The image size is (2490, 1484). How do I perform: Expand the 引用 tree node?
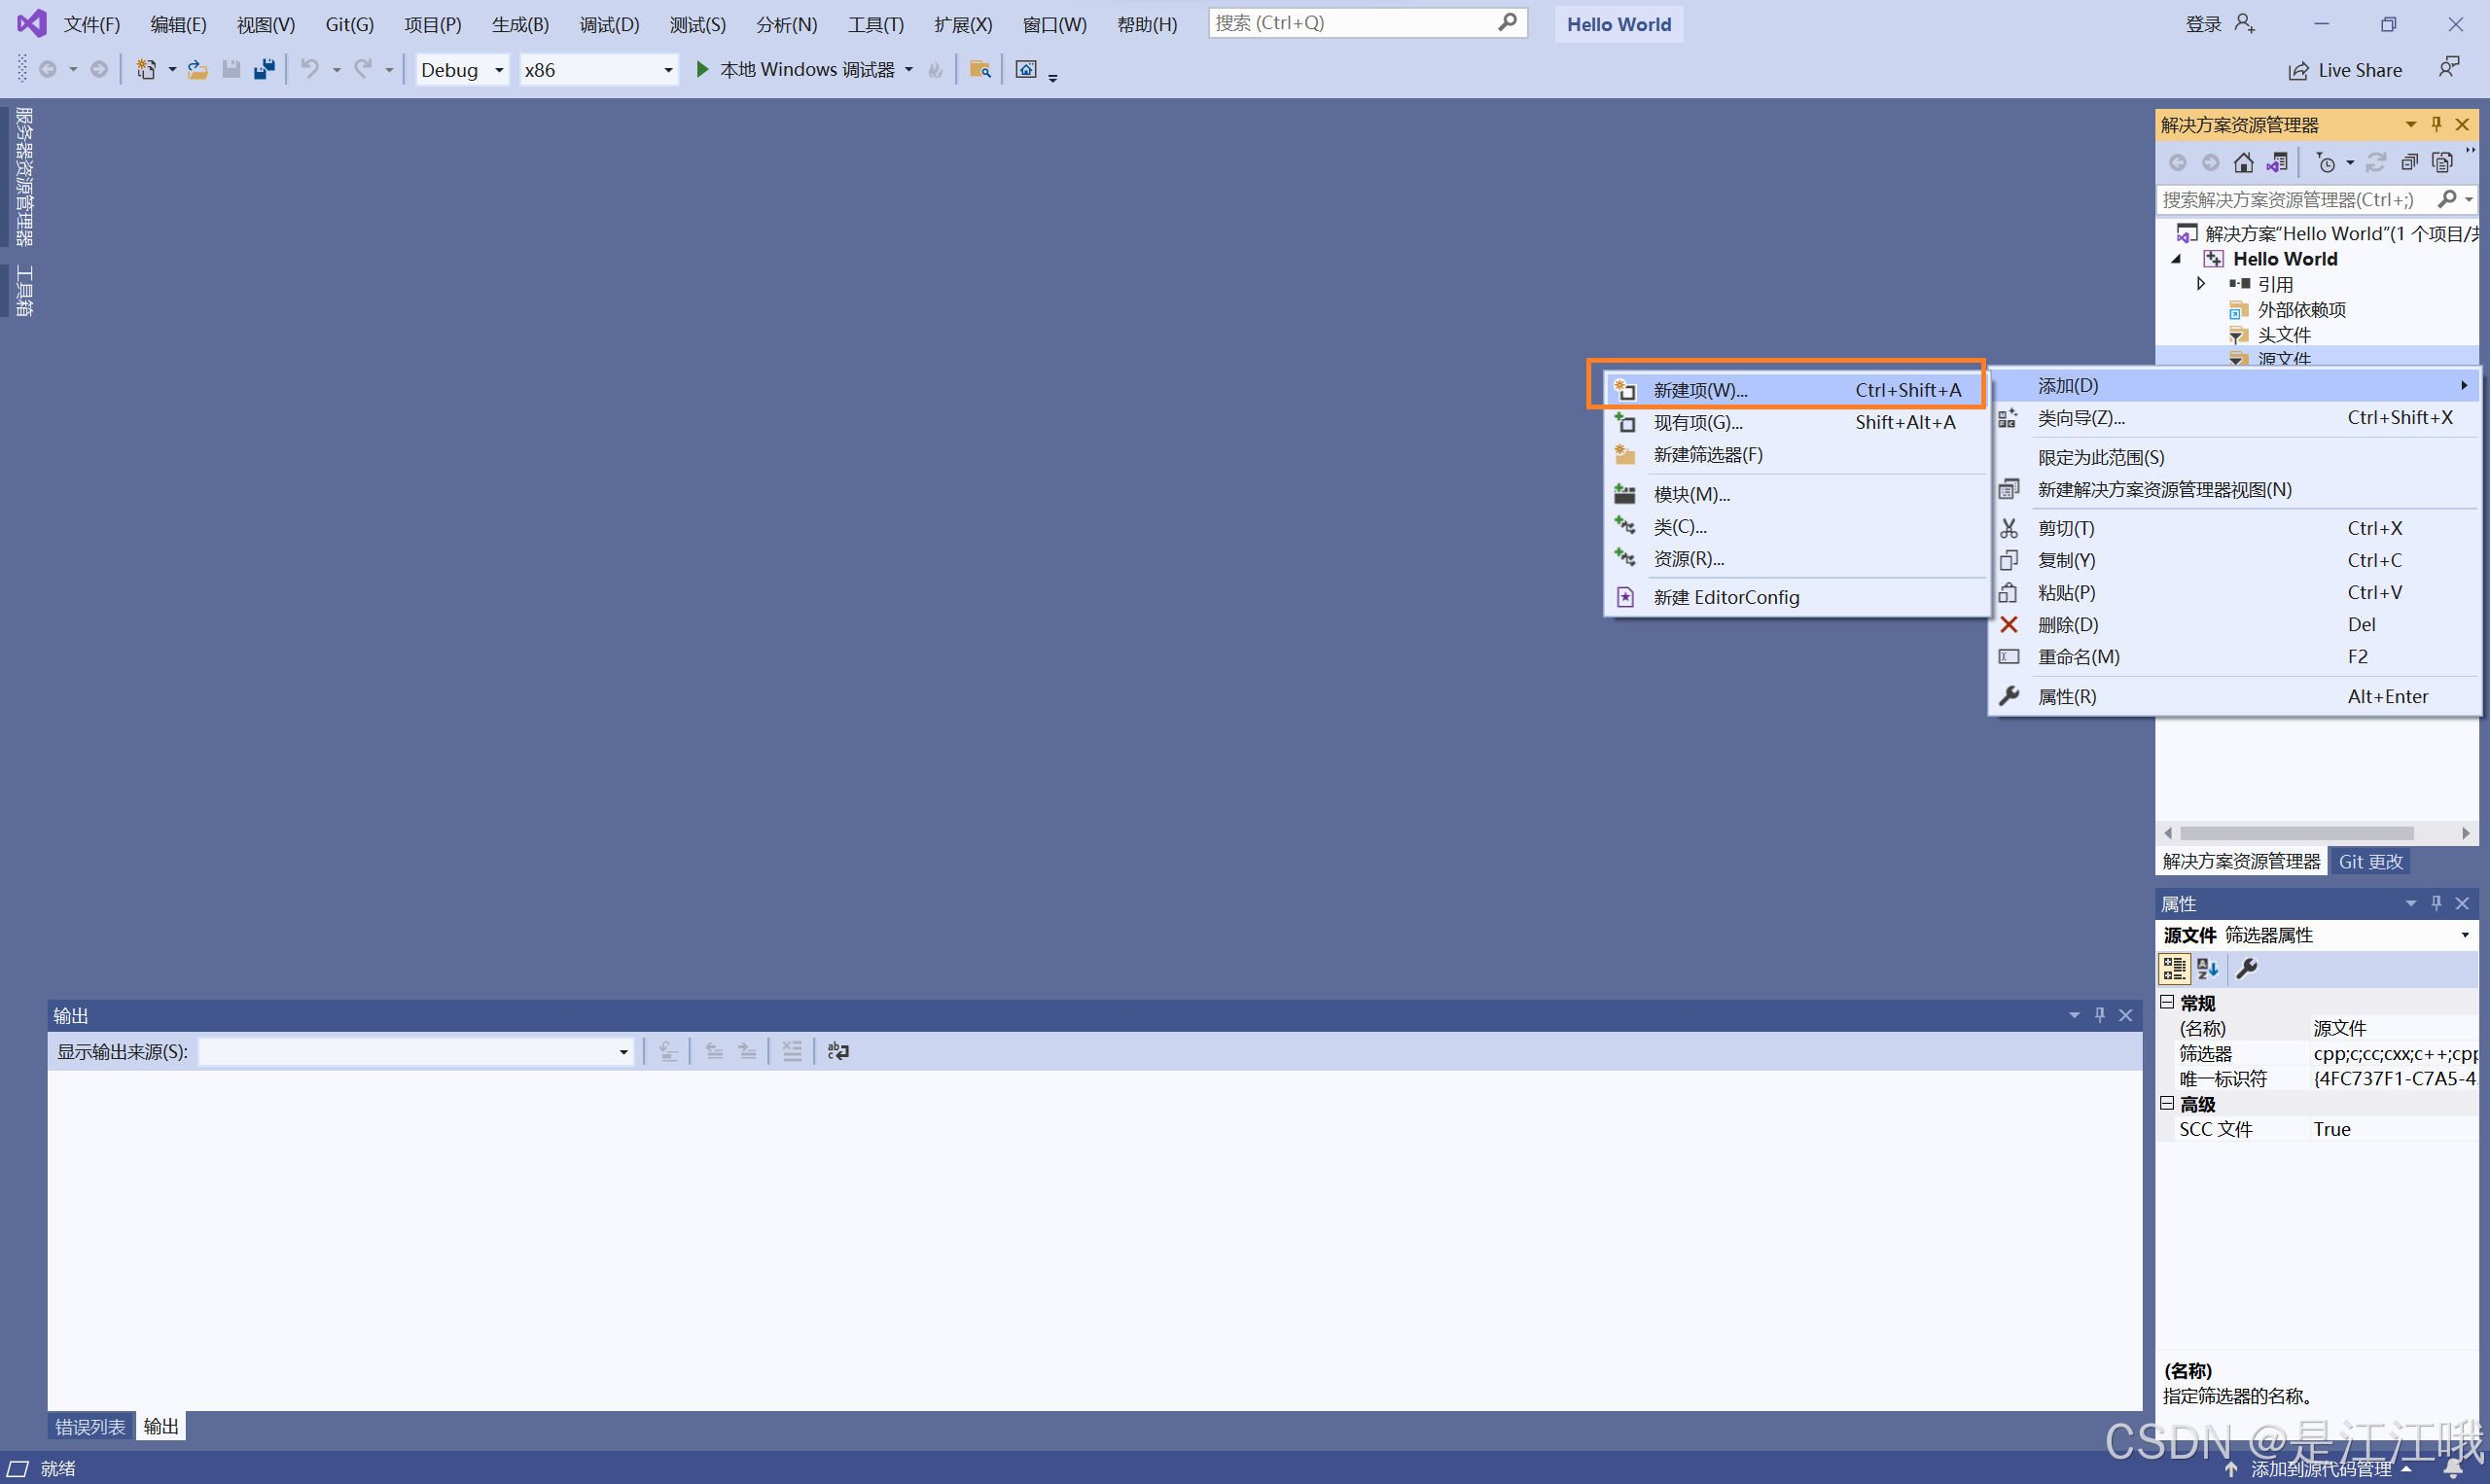pyautogui.click(x=2200, y=284)
